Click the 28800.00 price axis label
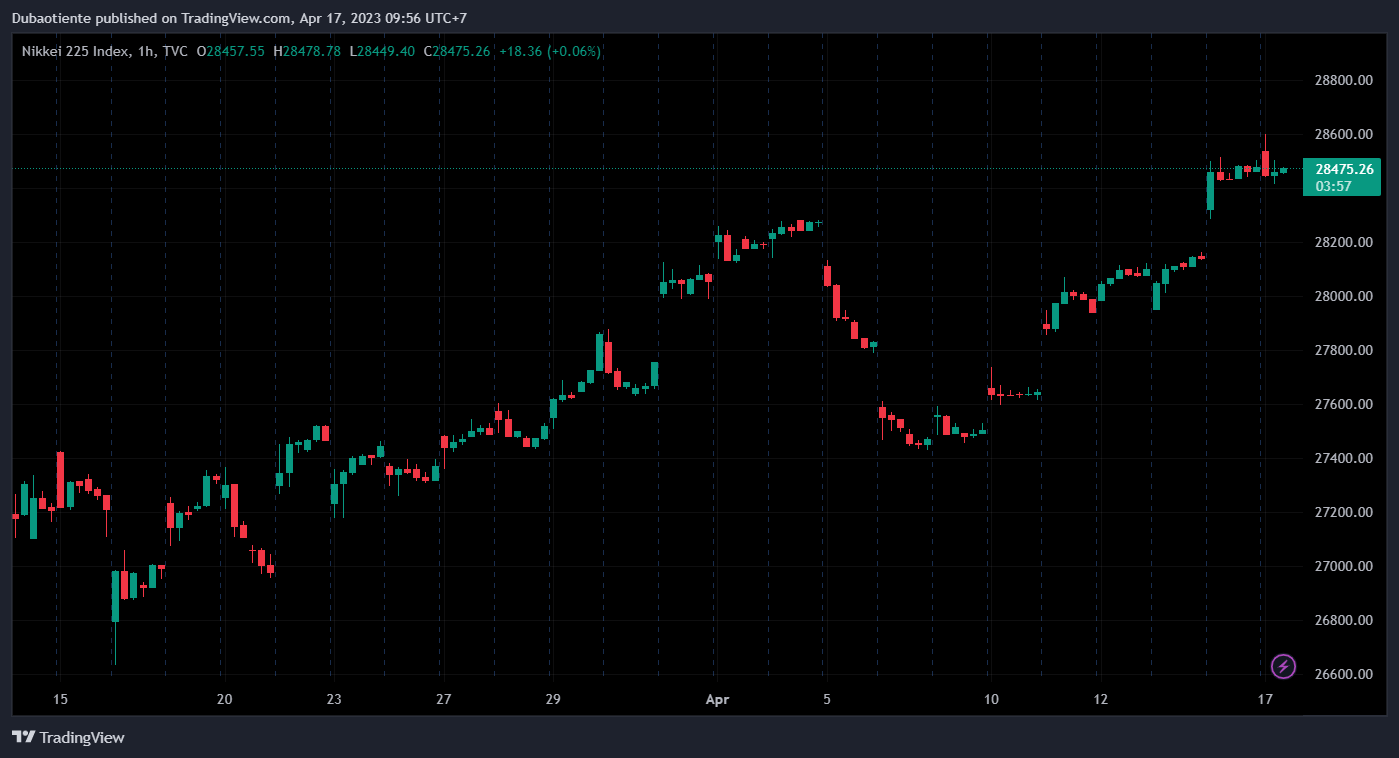The height and width of the screenshot is (758, 1399). tap(1342, 81)
